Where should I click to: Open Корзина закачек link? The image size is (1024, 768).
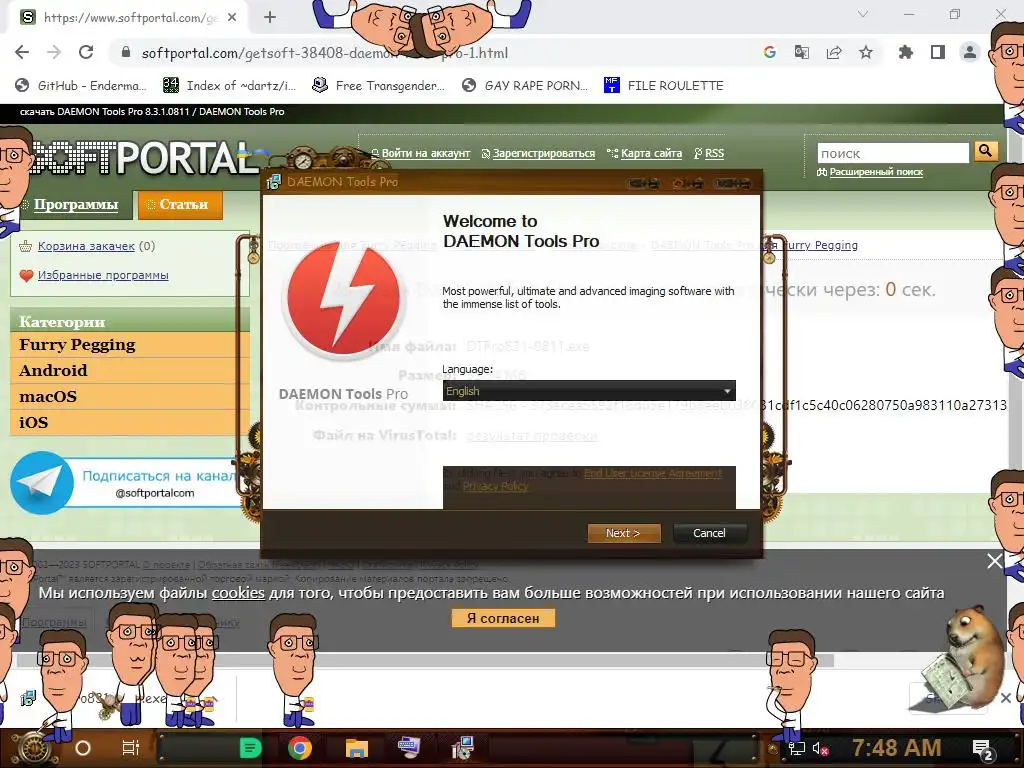point(86,246)
